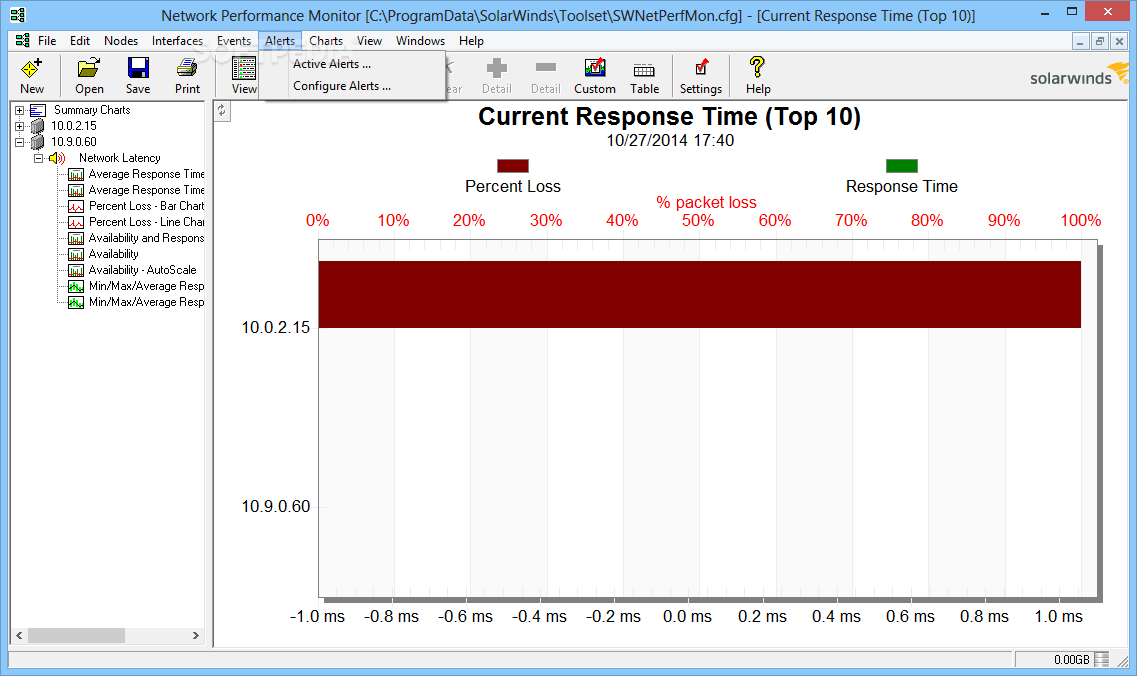Click the Percent Loss legend swatch
Viewport: 1137px width, 676px height.
[513, 165]
